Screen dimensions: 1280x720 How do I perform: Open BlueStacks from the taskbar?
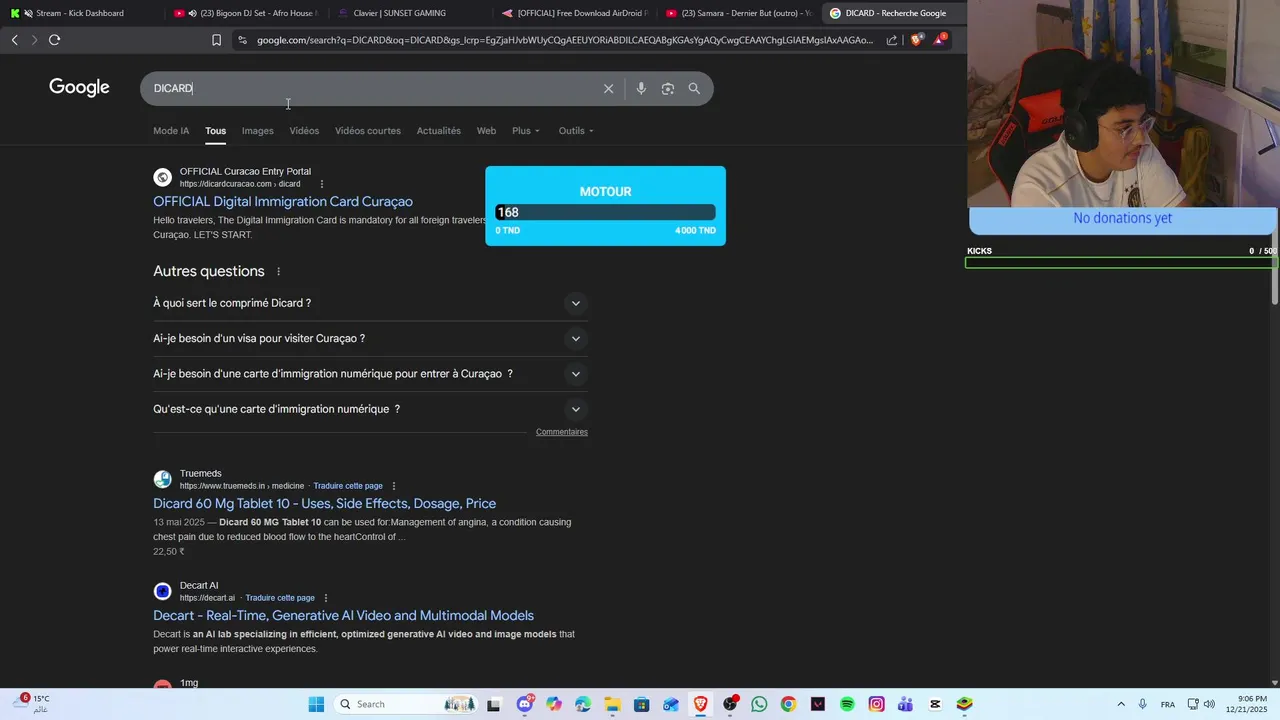pos(964,704)
